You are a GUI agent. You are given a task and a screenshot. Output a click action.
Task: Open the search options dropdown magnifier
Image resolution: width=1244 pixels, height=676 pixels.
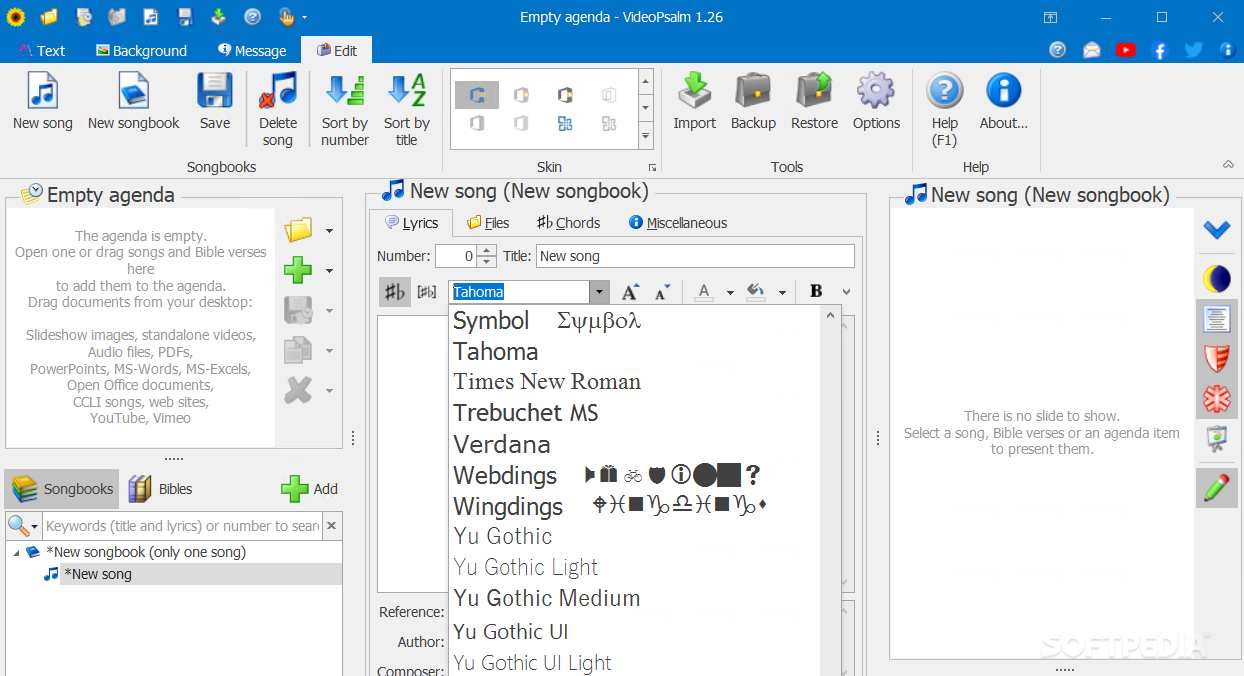click(23, 526)
